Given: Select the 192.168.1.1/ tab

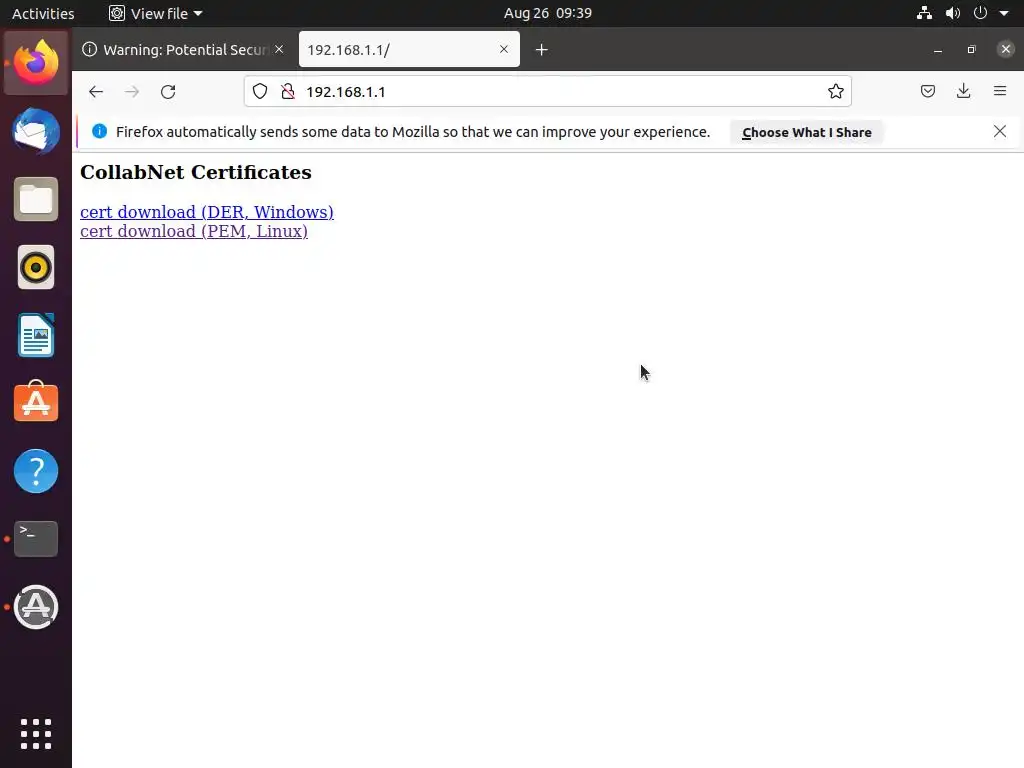Looking at the screenshot, I should [409, 50].
